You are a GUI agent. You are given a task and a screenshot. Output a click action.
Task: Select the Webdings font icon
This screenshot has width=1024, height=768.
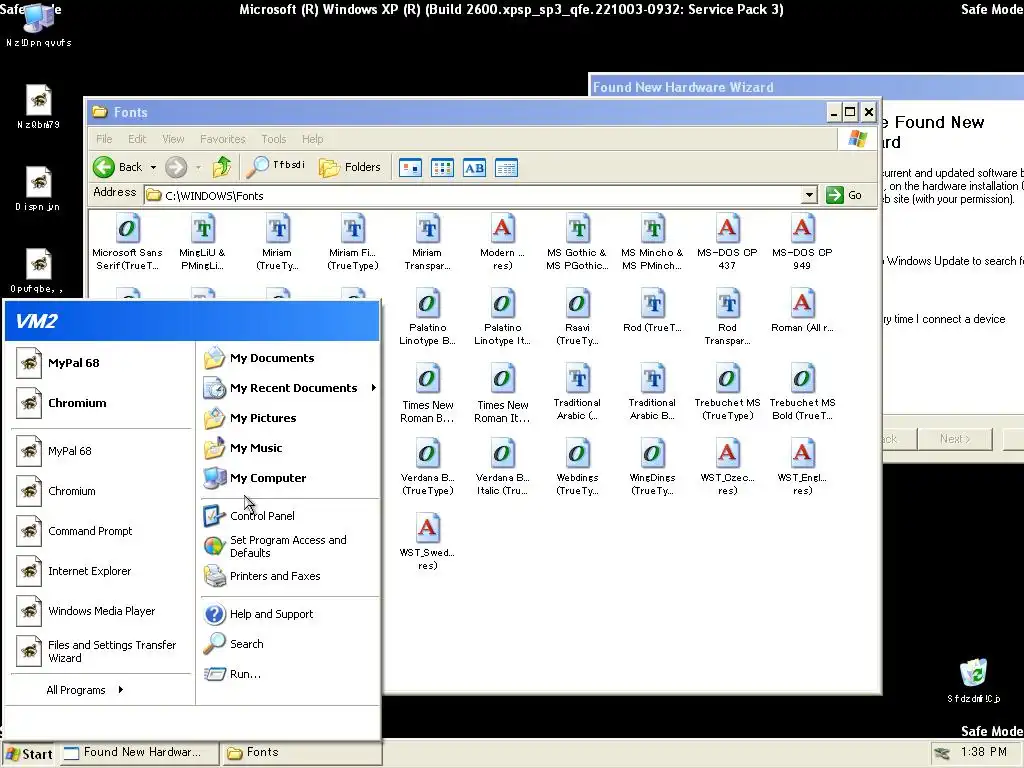[577, 454]
